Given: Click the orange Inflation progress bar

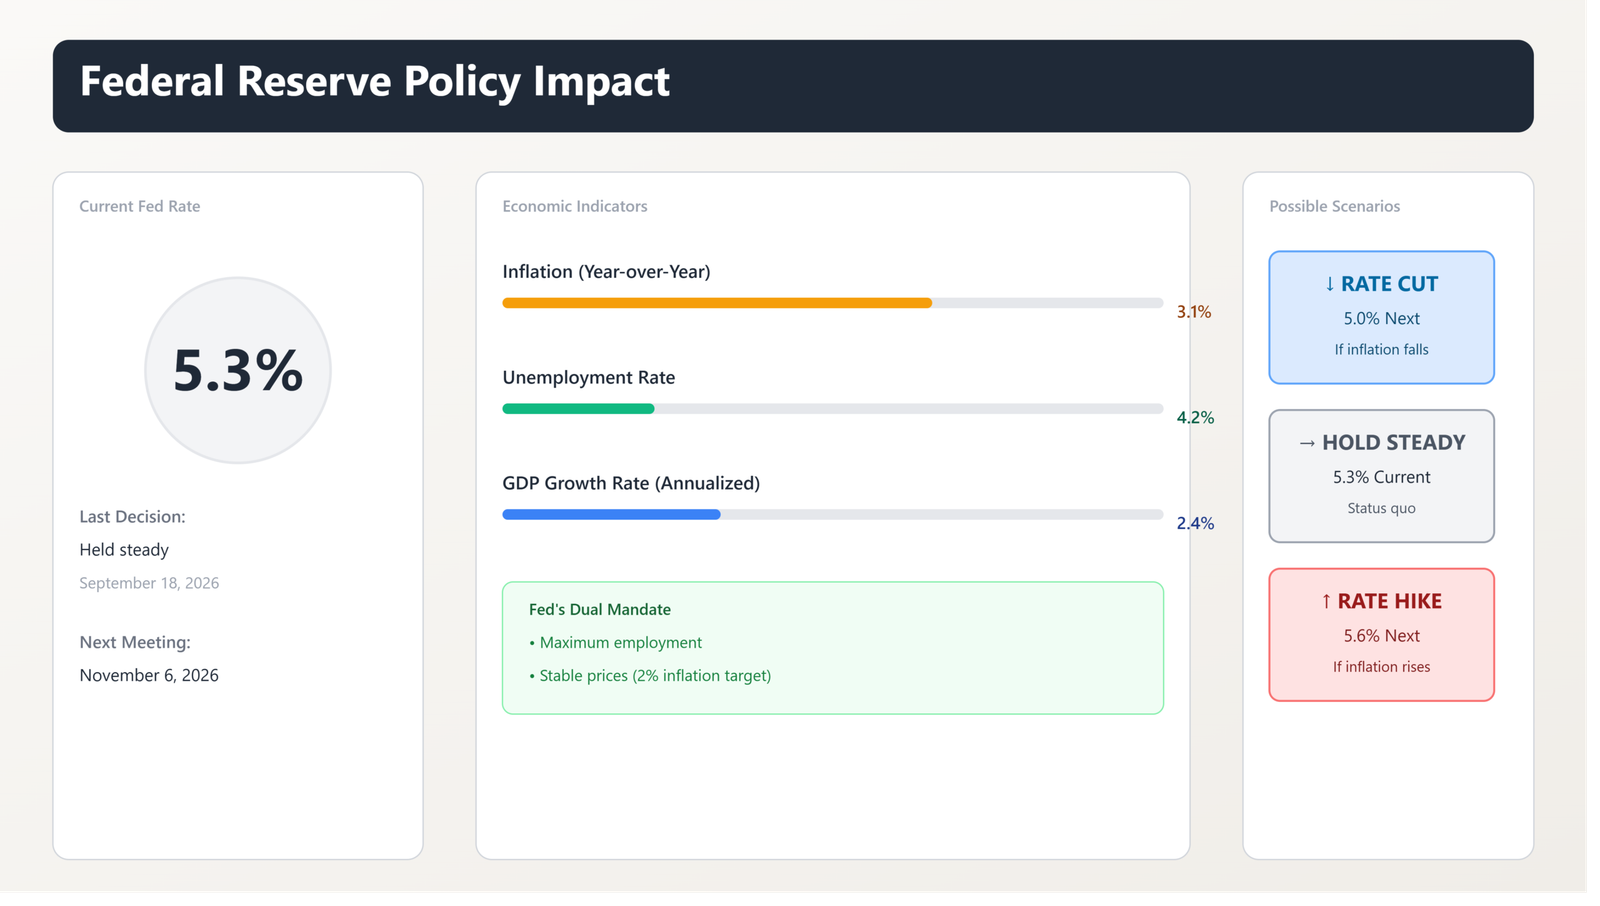Looking at the screenshot, I should [x=717, y=303].
